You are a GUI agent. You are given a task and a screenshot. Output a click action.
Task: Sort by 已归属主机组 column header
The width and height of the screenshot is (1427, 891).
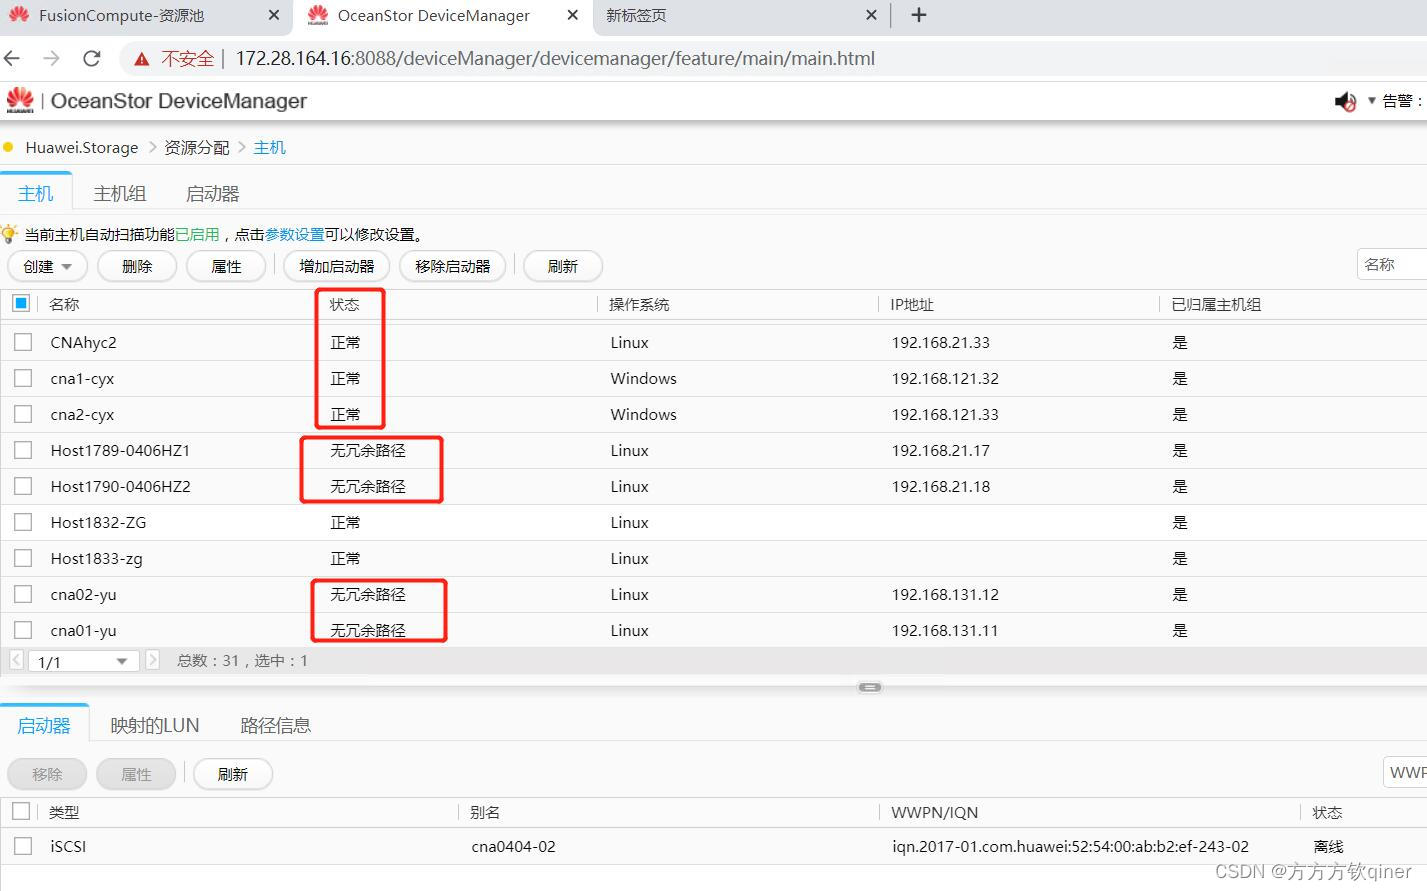(1216, 304)
